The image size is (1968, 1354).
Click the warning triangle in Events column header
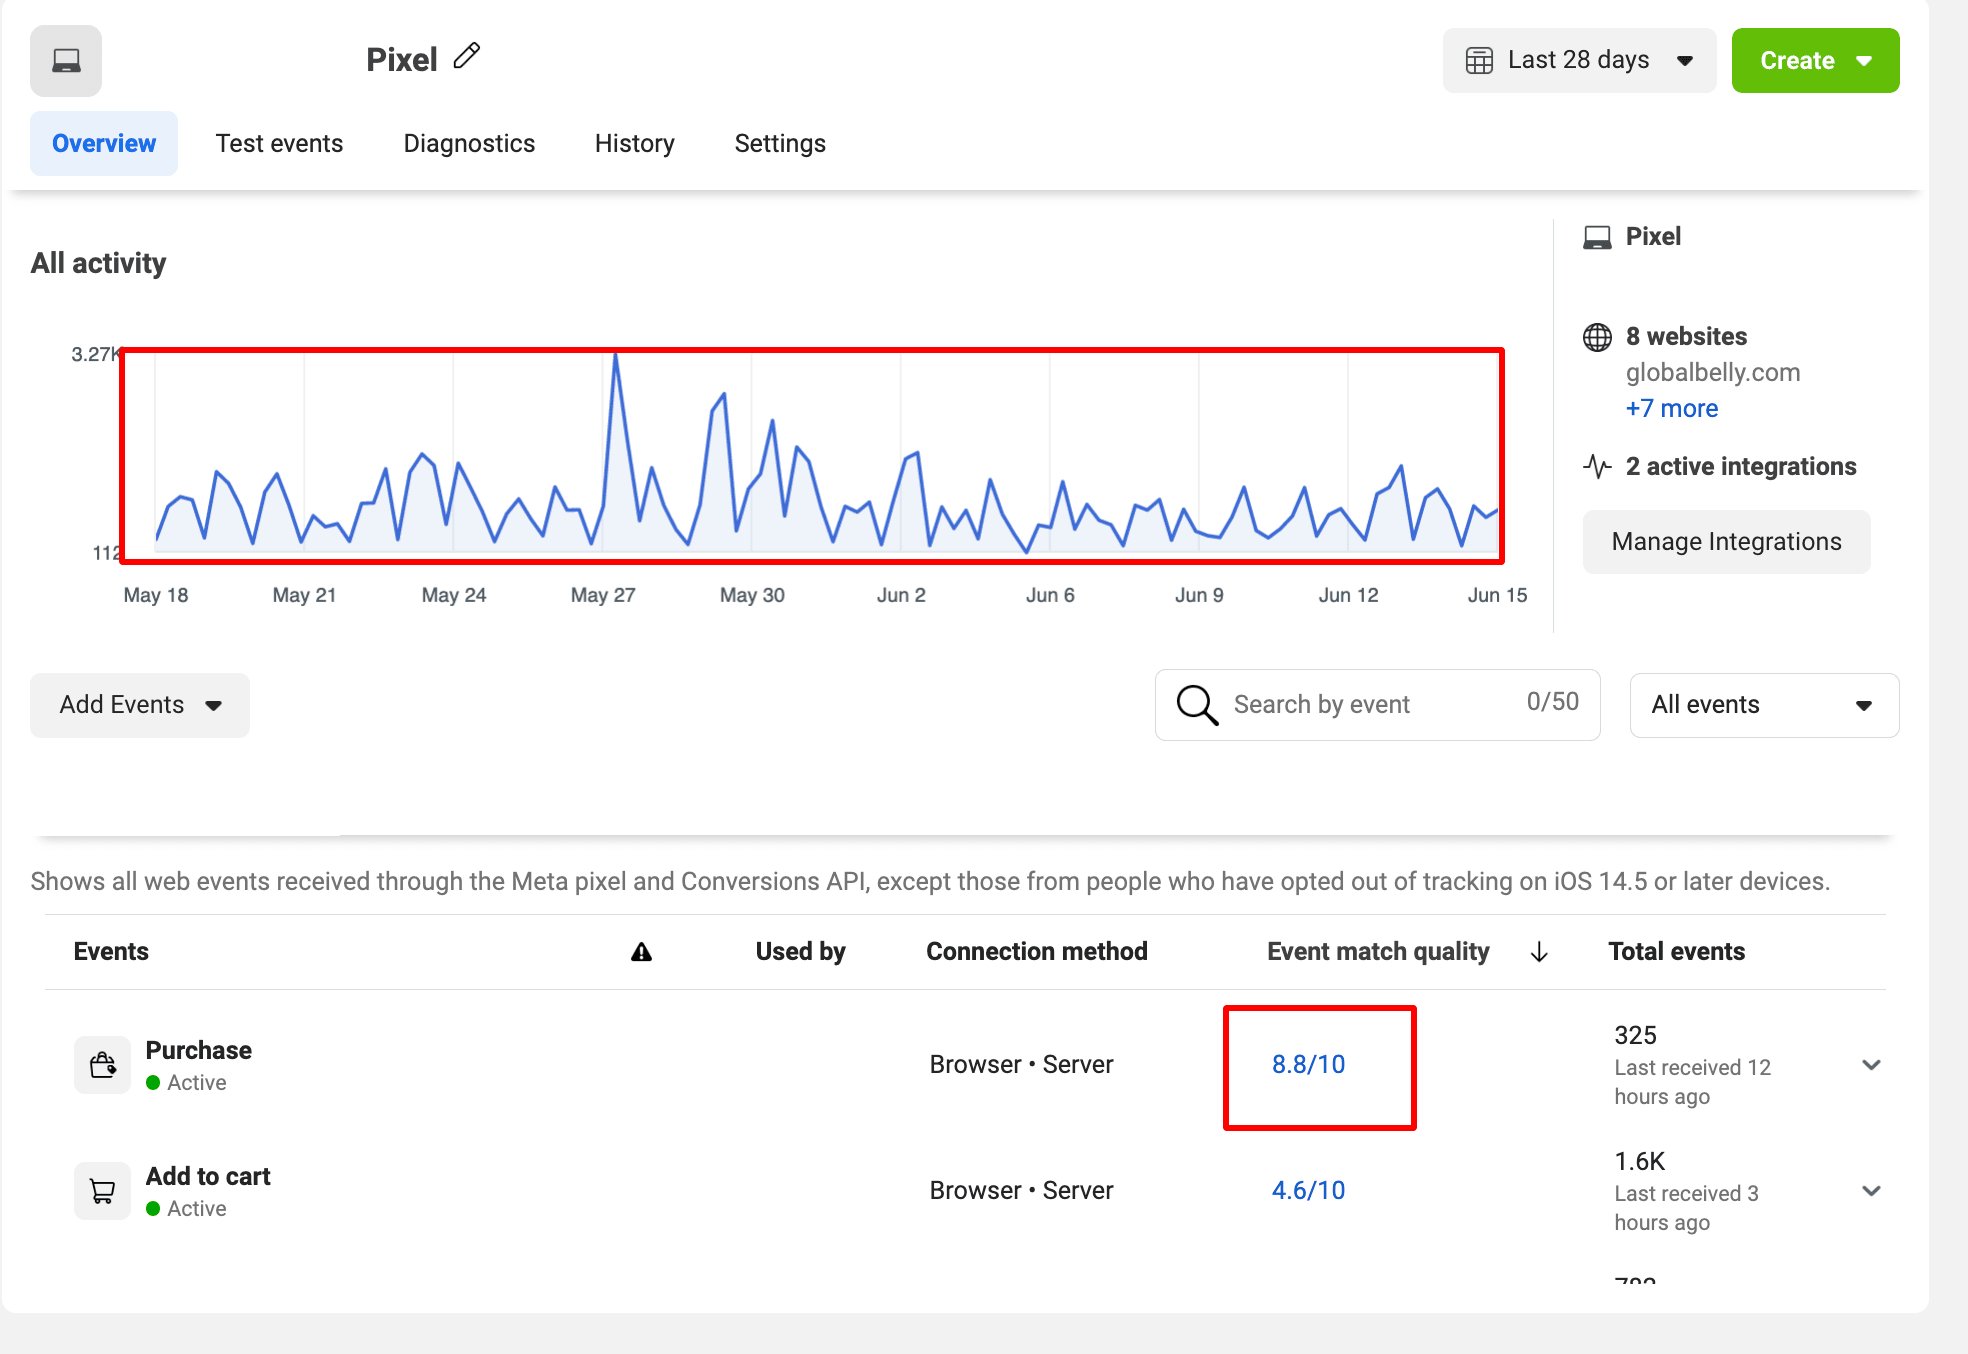pos(641,951)
